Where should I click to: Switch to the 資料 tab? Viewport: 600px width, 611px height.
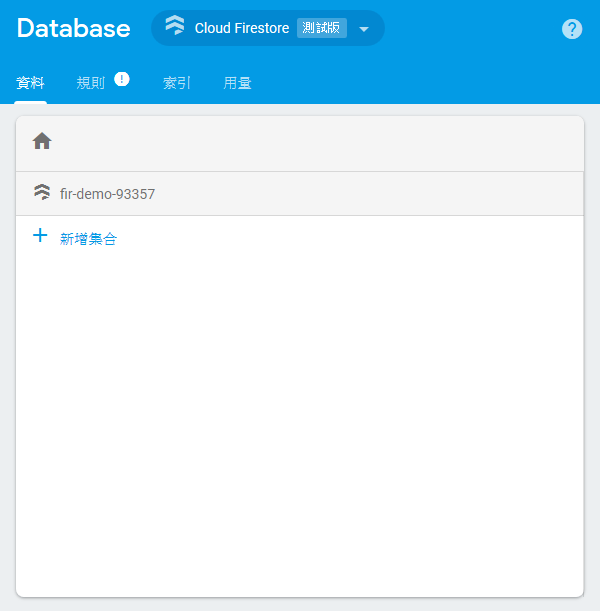pyautogui.click(x=30, y=83)
